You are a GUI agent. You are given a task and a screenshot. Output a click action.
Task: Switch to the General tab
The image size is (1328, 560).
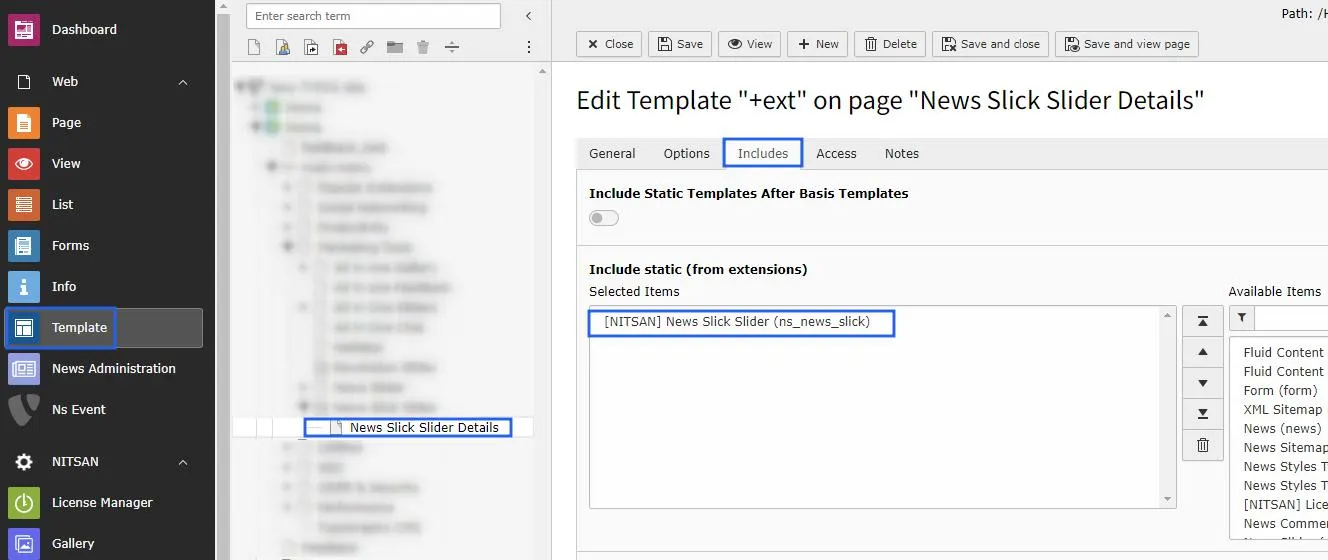click(612, 154)
